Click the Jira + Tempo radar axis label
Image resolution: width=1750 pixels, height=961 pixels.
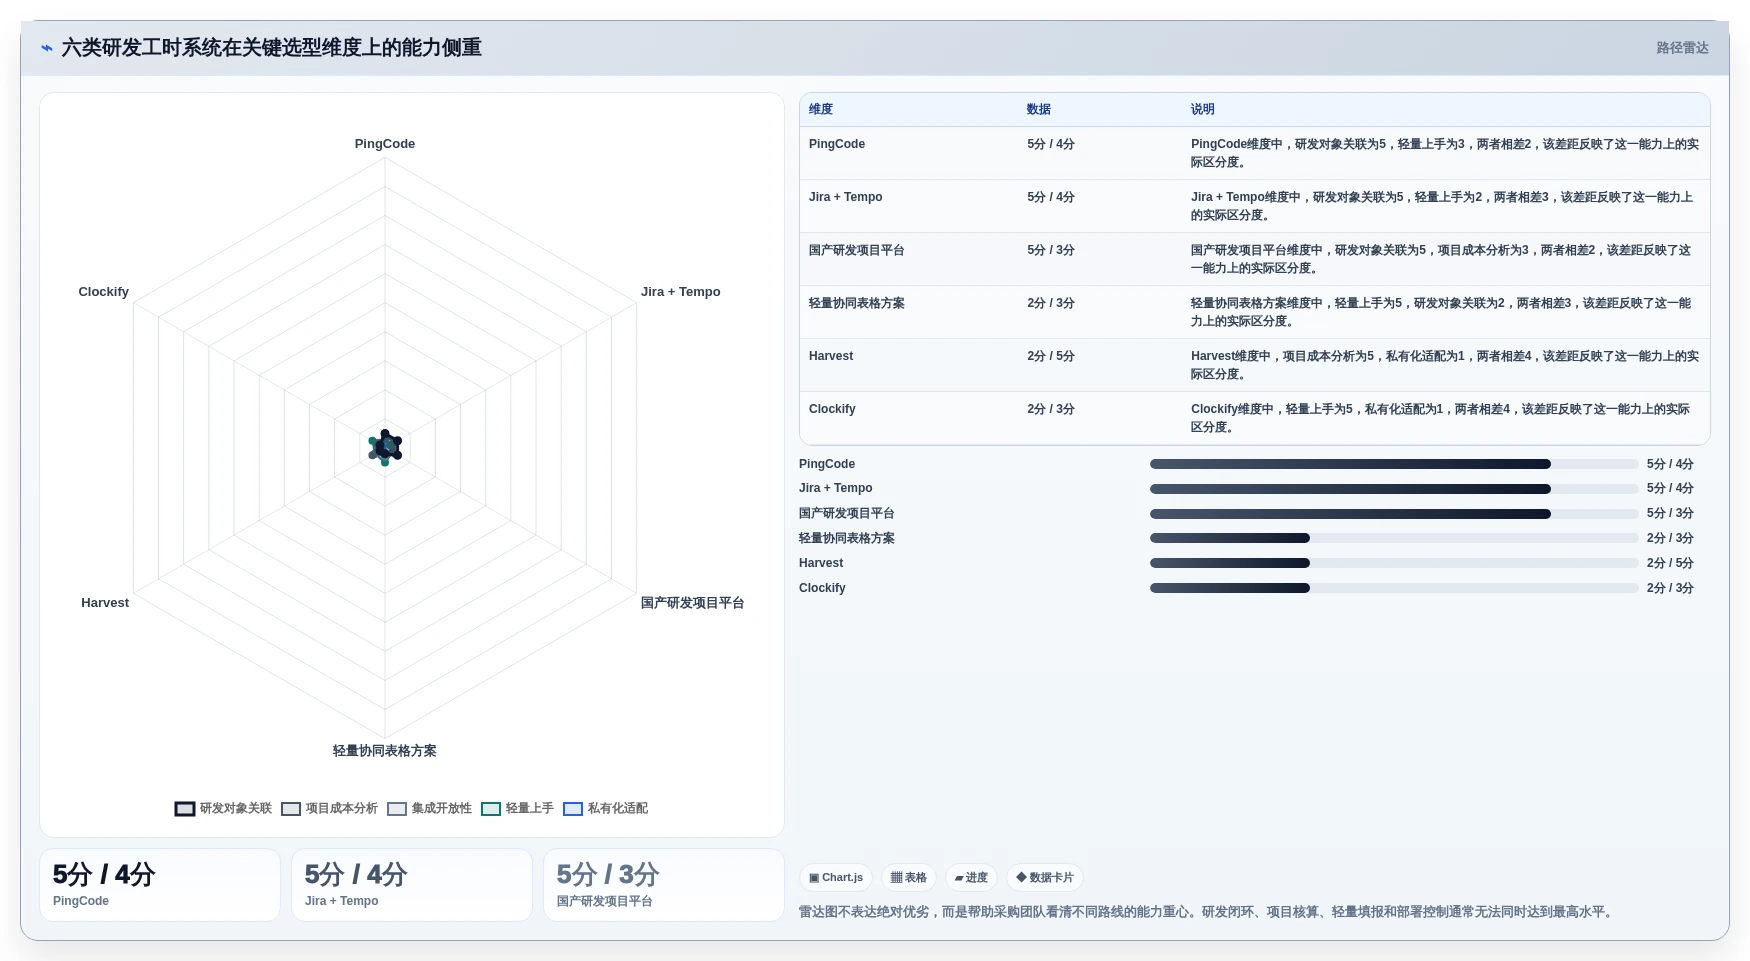[681, 292]
